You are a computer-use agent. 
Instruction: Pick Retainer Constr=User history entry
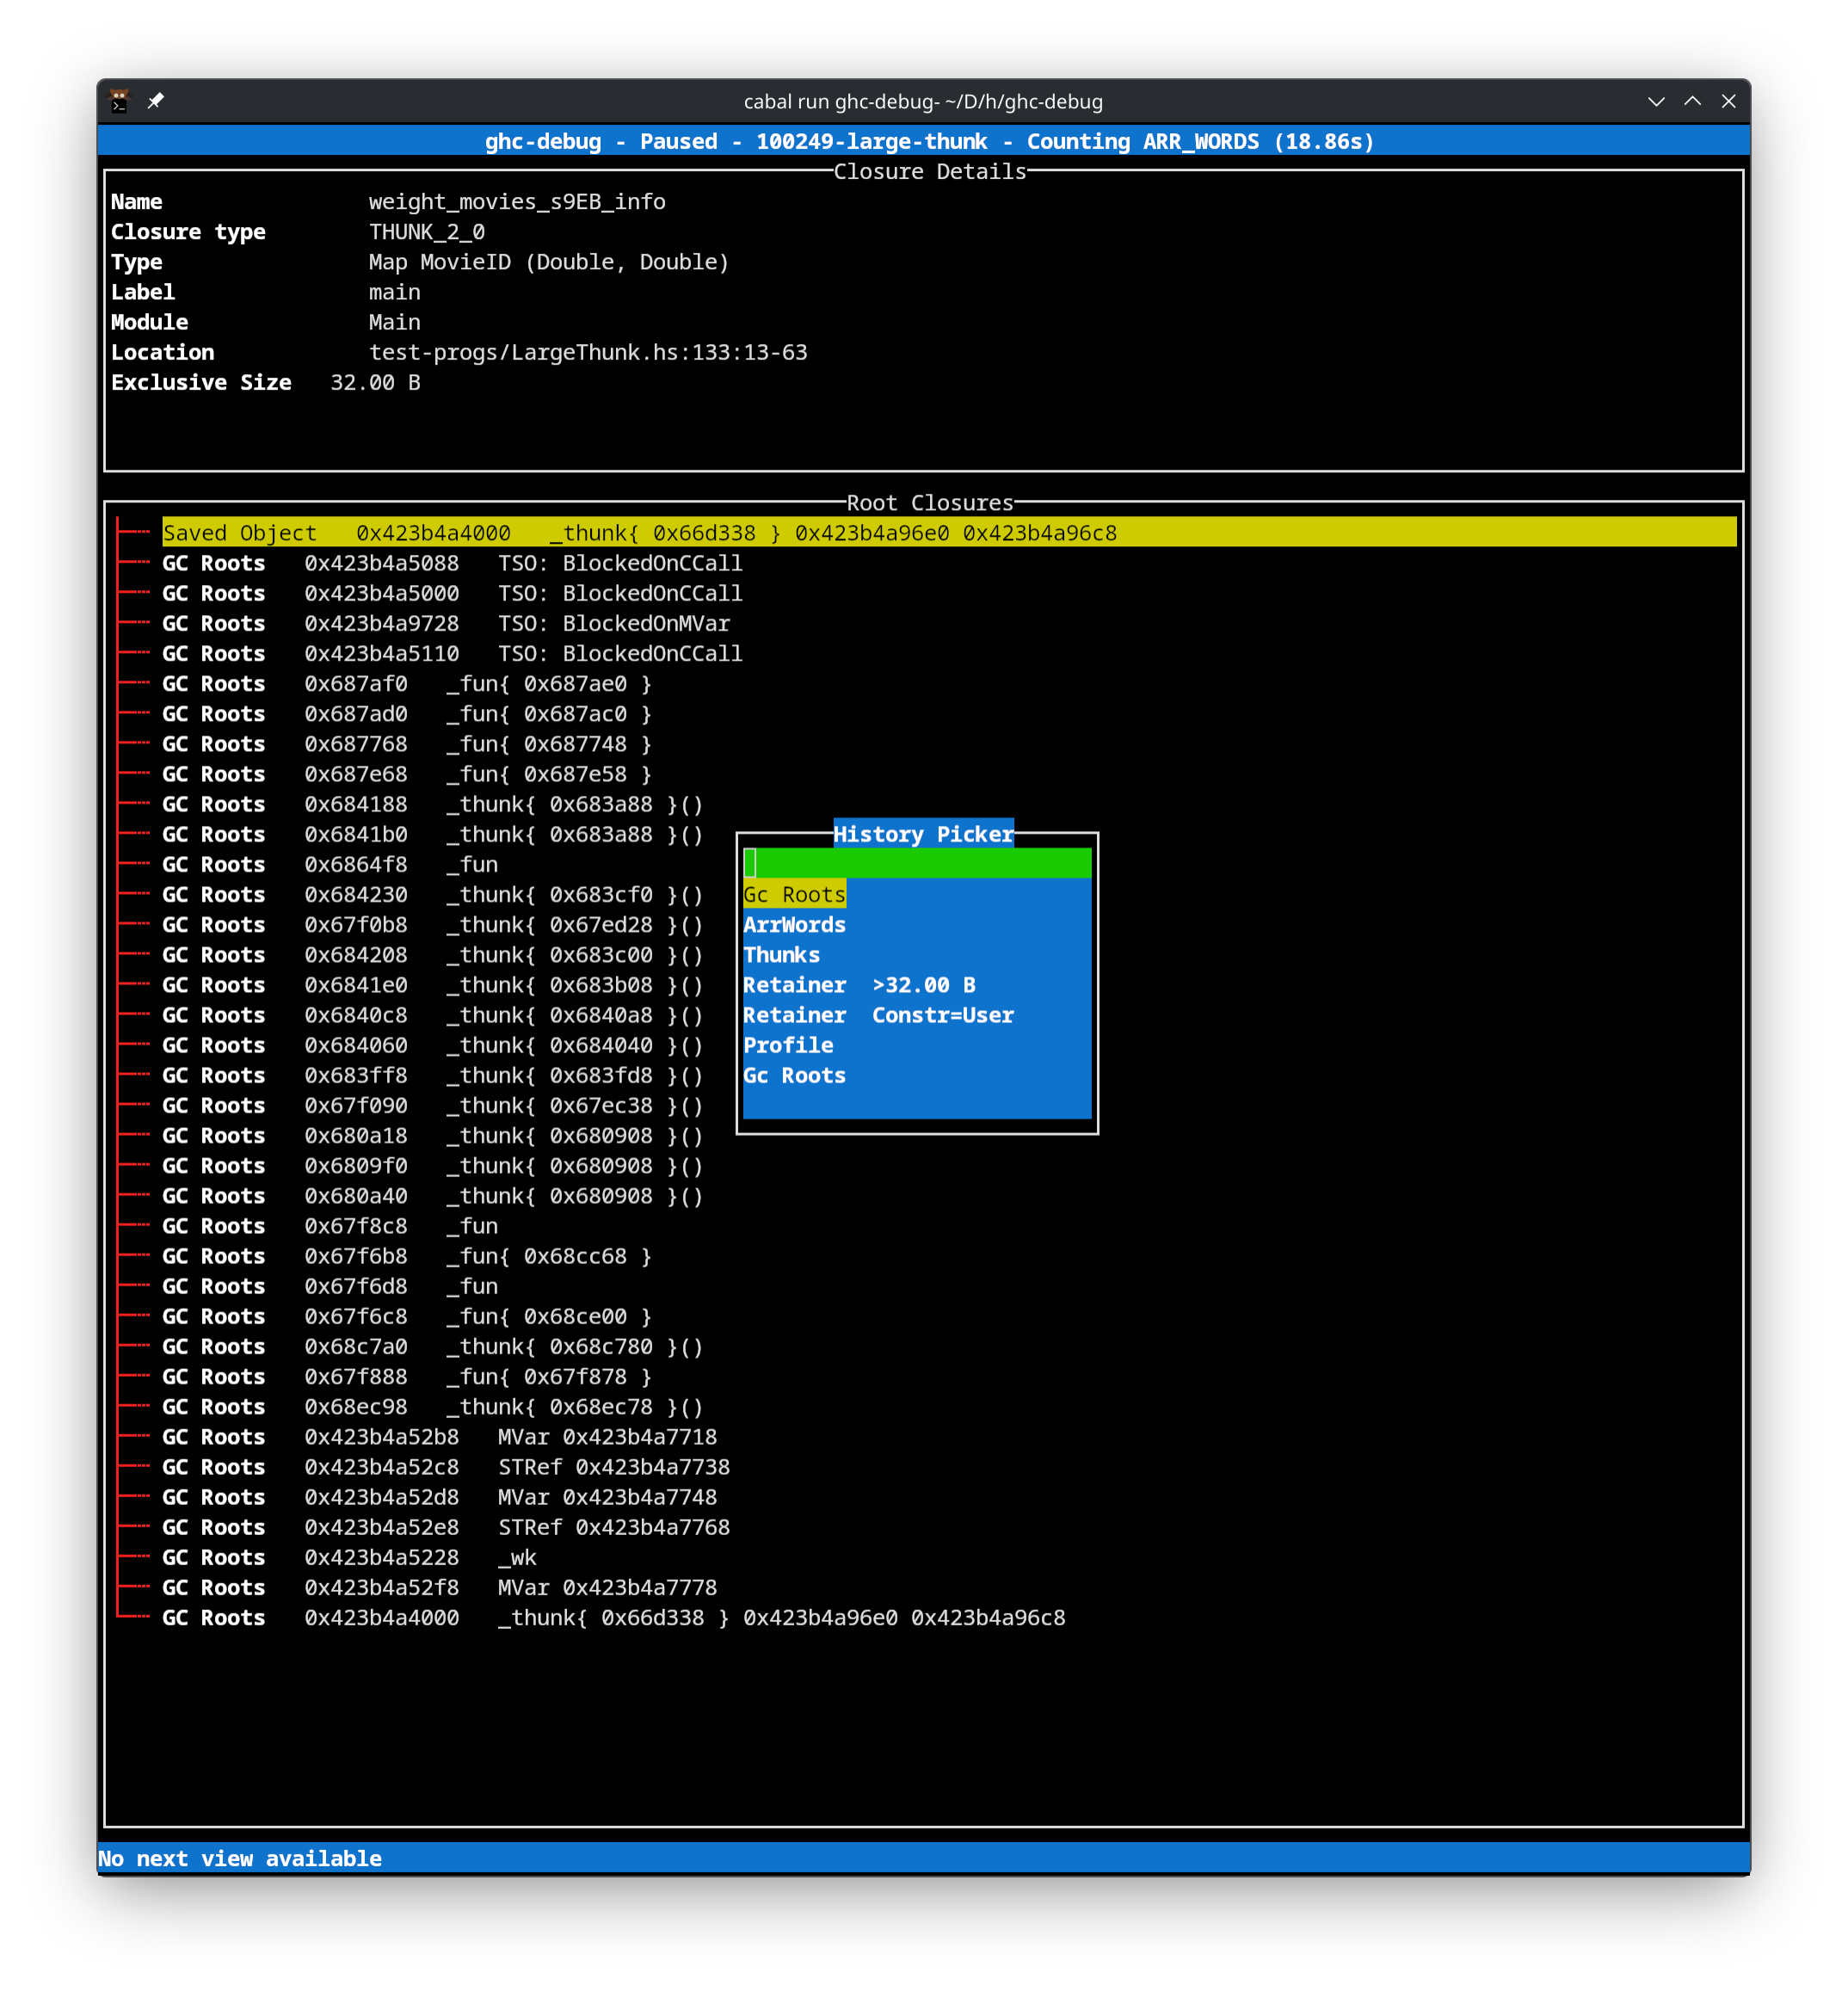point(879,1015)
